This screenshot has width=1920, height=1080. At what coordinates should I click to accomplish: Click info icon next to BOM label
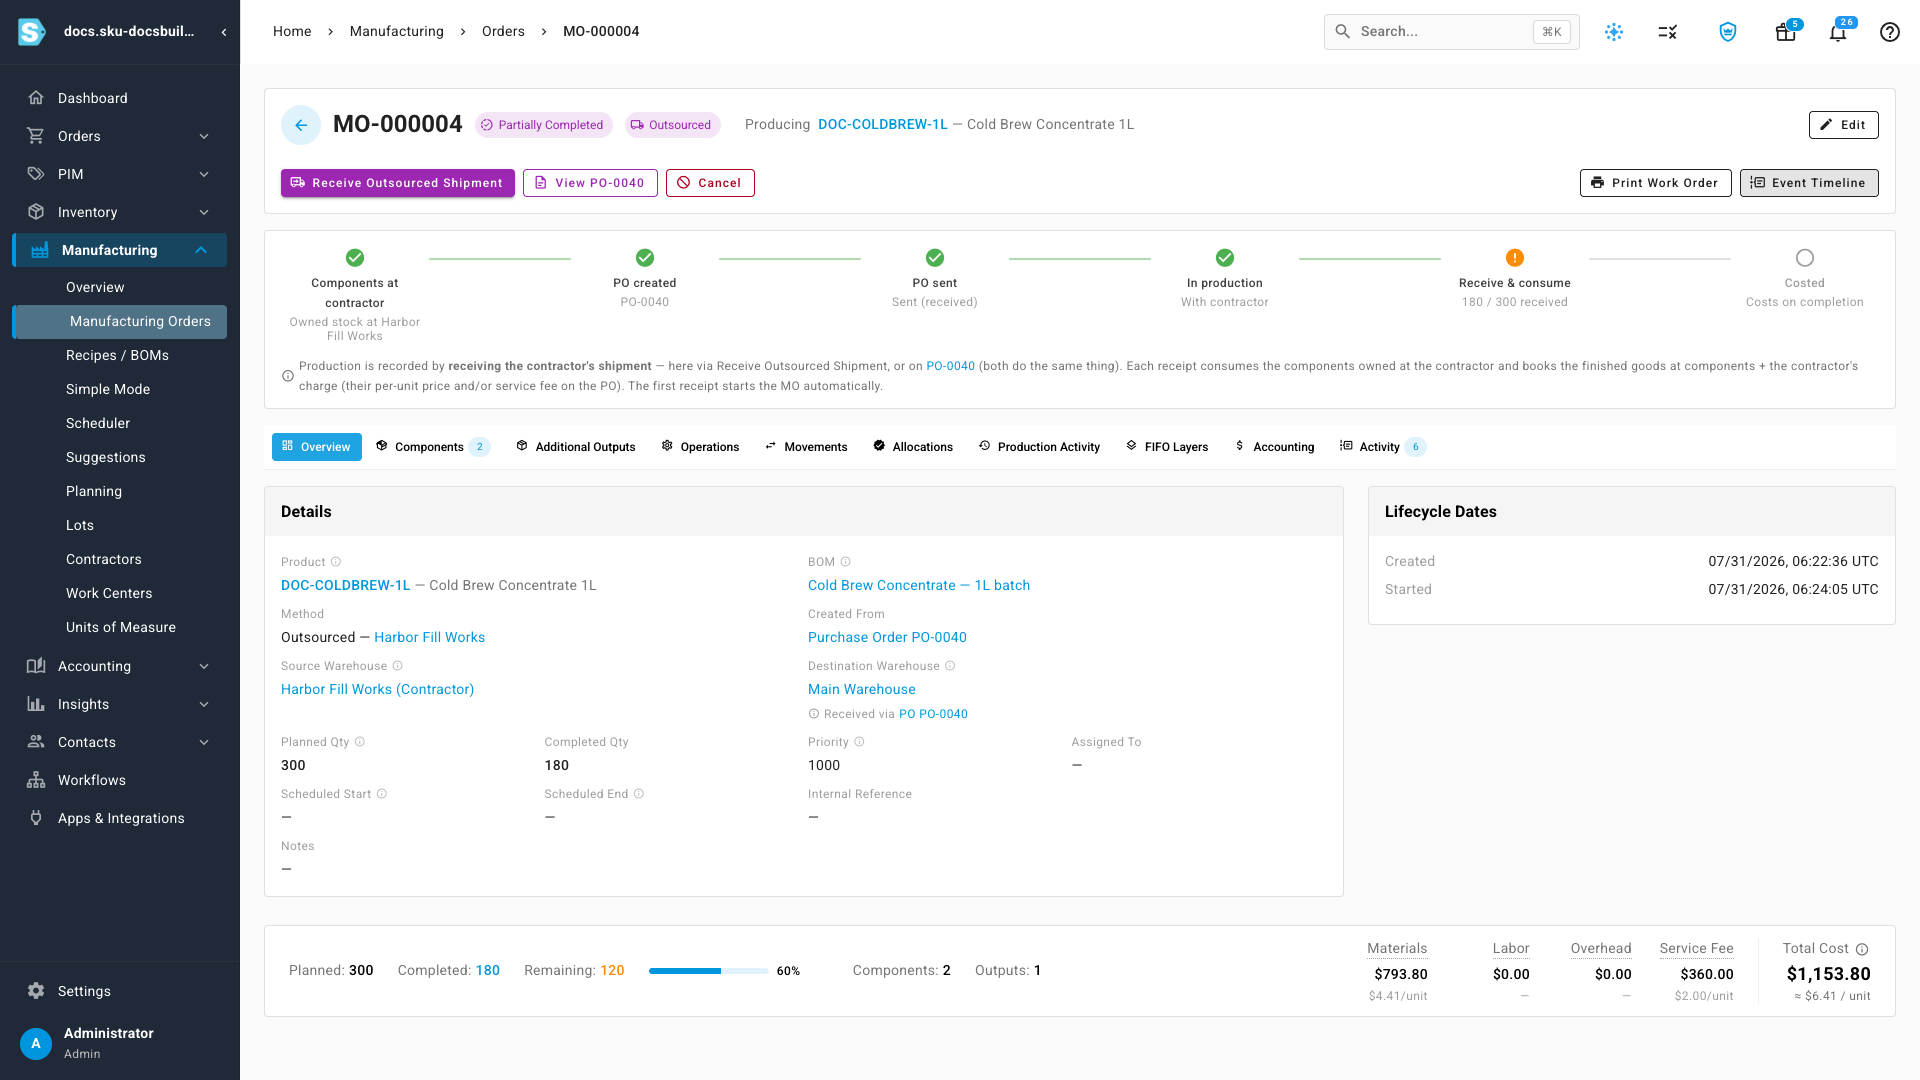click(845, 562)
